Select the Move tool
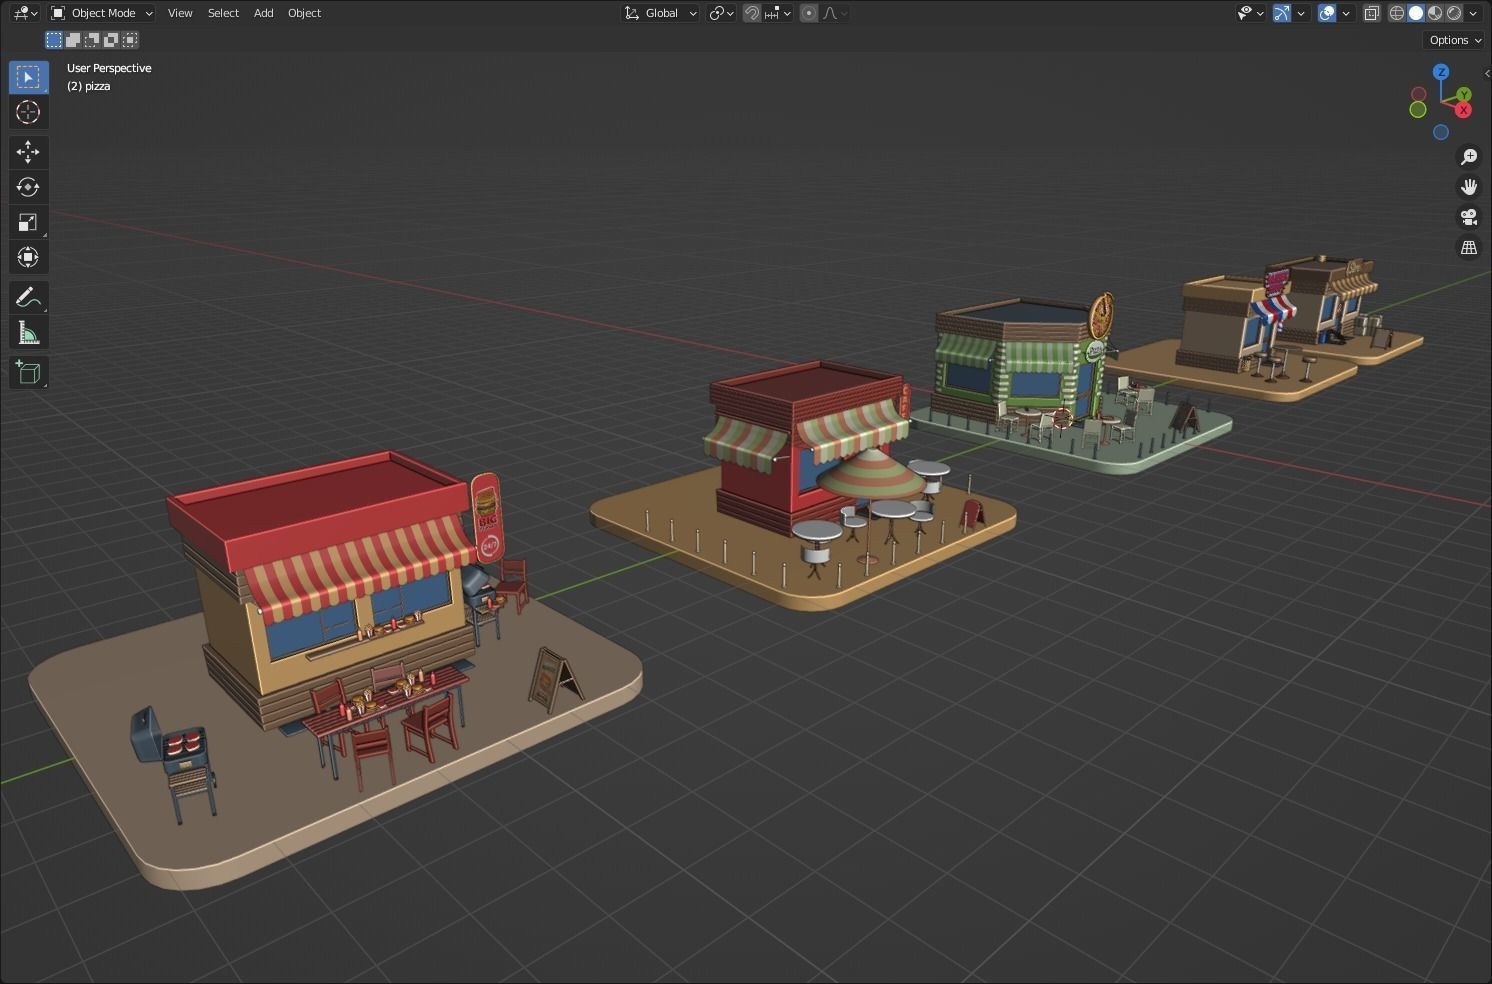The image size is (1492, 984). [x=28, y=152]
